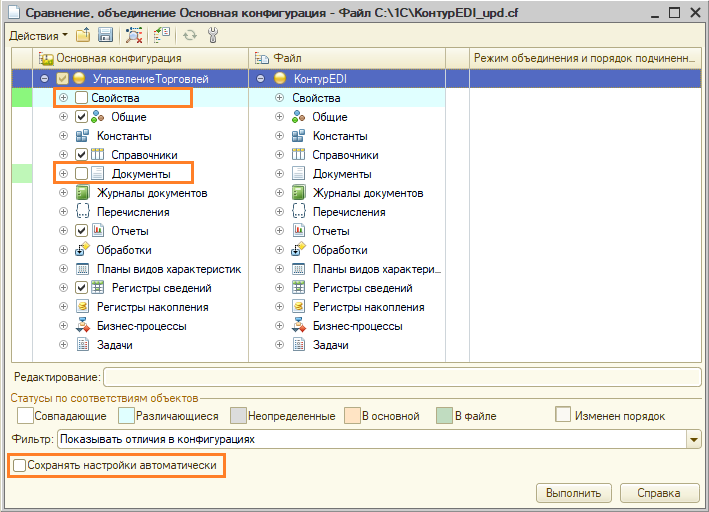The width and height of the screenshot is (709, 512).
Task: Click the КонтурEDI yellow sphere icon
Action: click(280, 78)
